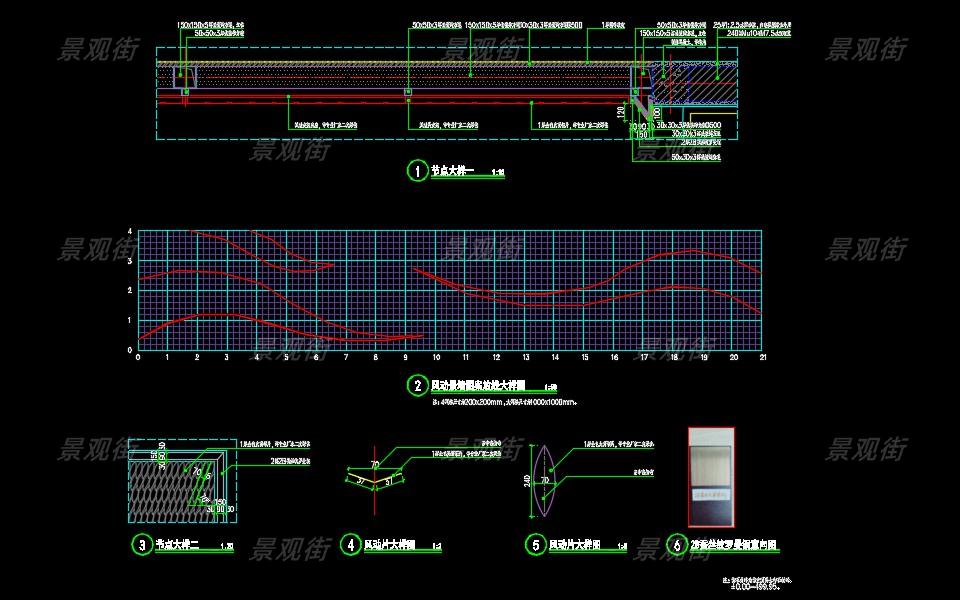
Task: Open the red-framed reference photo thumbnail
Action: click(x=711, y=477)
